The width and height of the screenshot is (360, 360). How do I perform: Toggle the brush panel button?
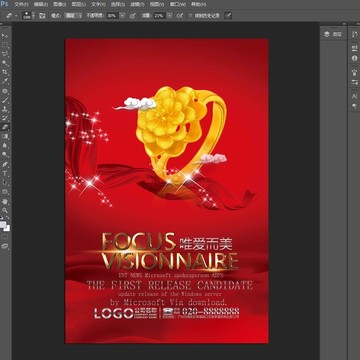42,15
